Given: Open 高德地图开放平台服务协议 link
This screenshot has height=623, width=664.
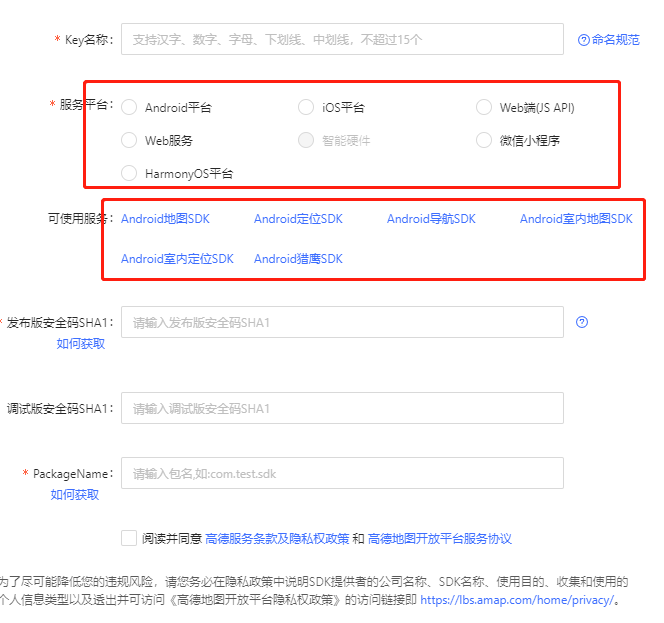Looking at the screenshot, I should tap(440, 539).
